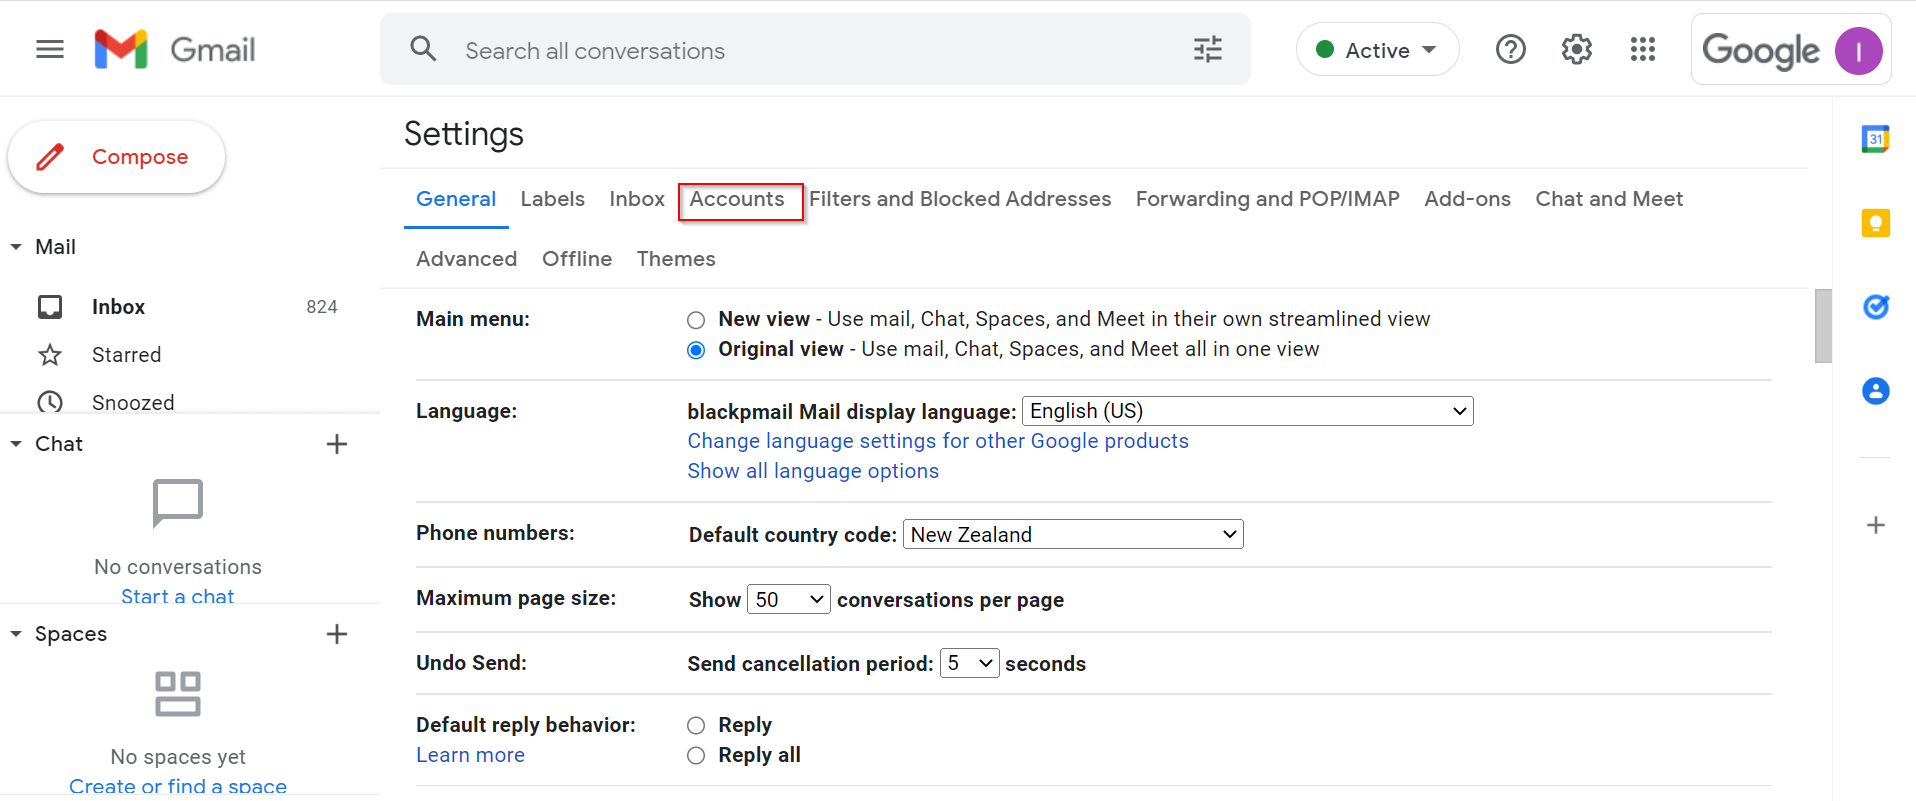Open the Support help icon
The width and height of the screenshot is (1916, 801).
(x=1510, y=49)
